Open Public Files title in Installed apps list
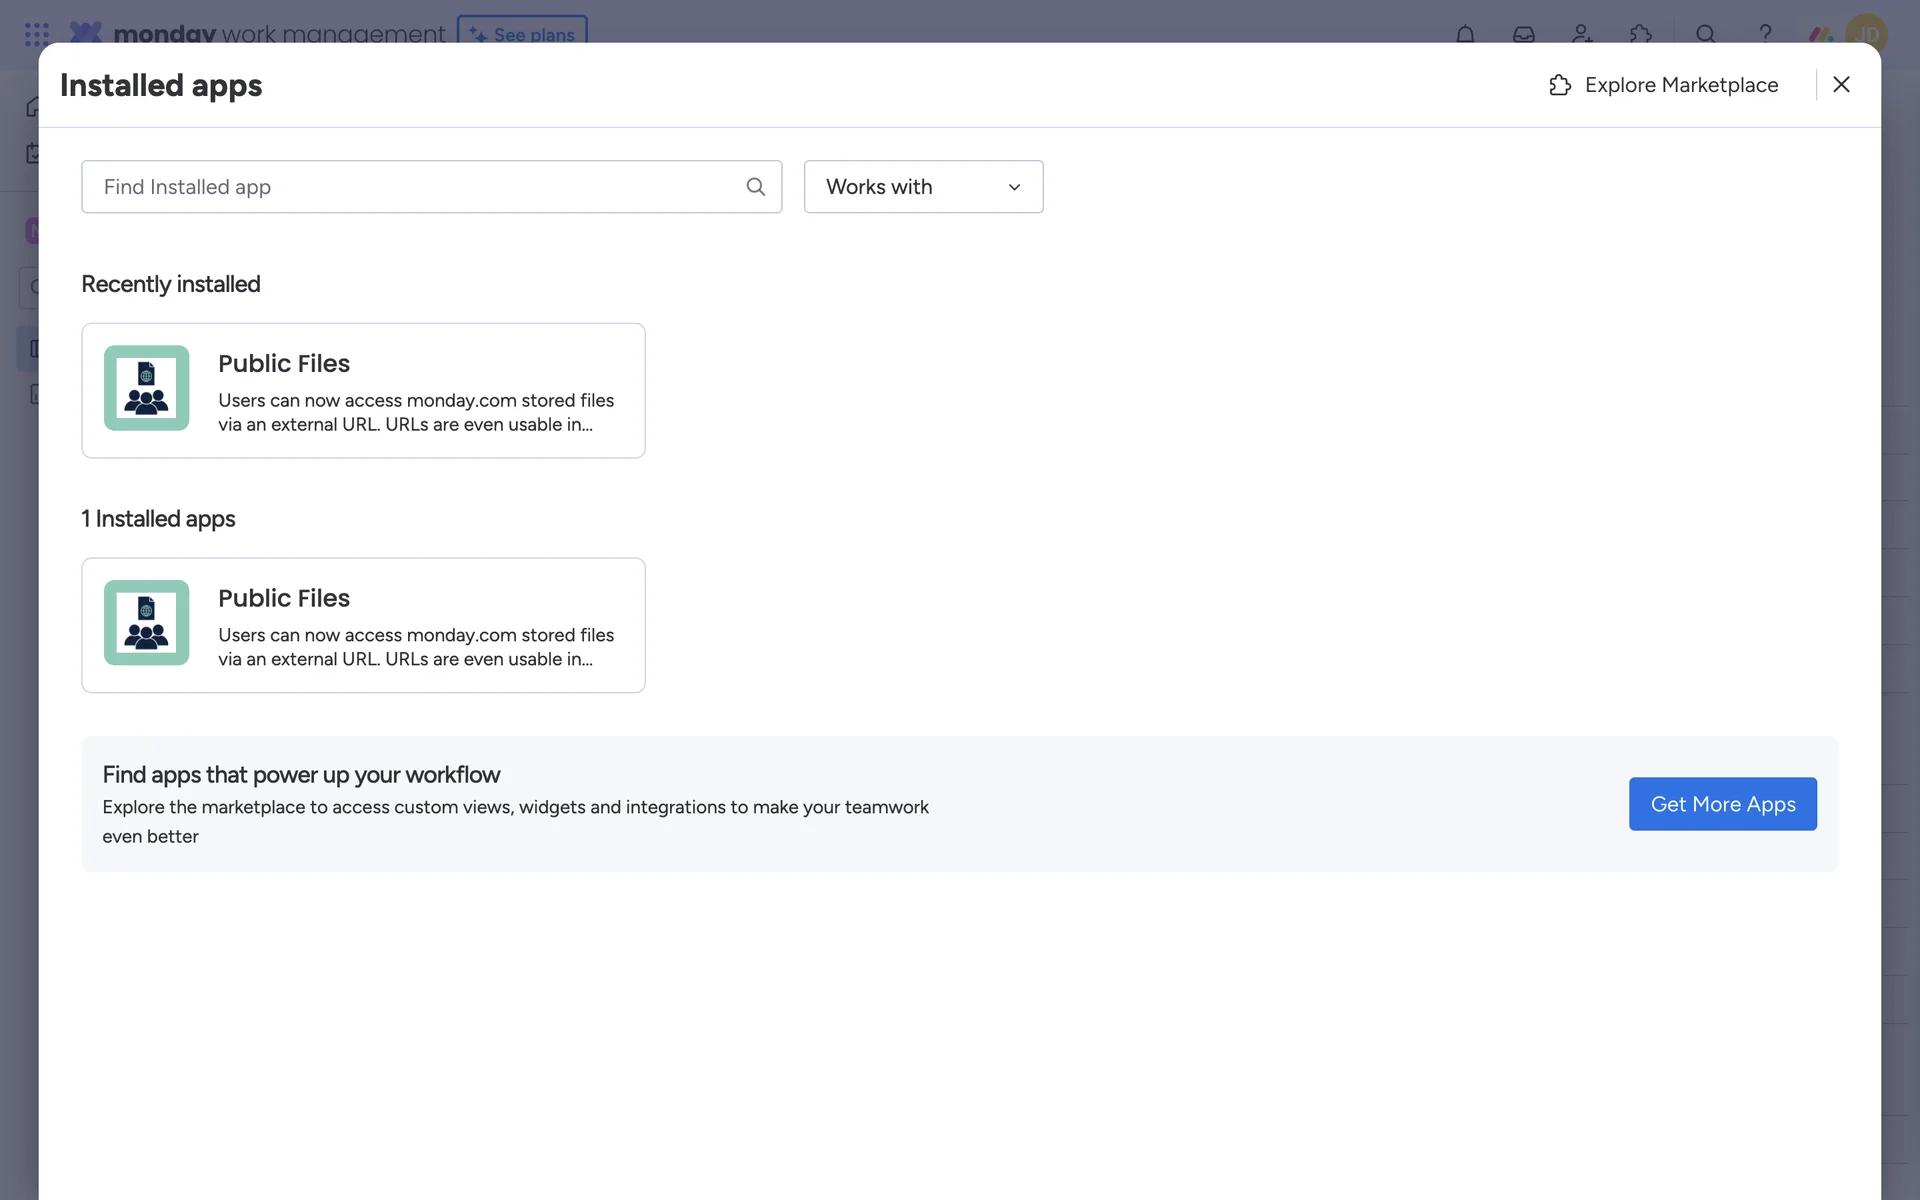This screenshot has height=1200, width=1920. [x=284, y=598]
